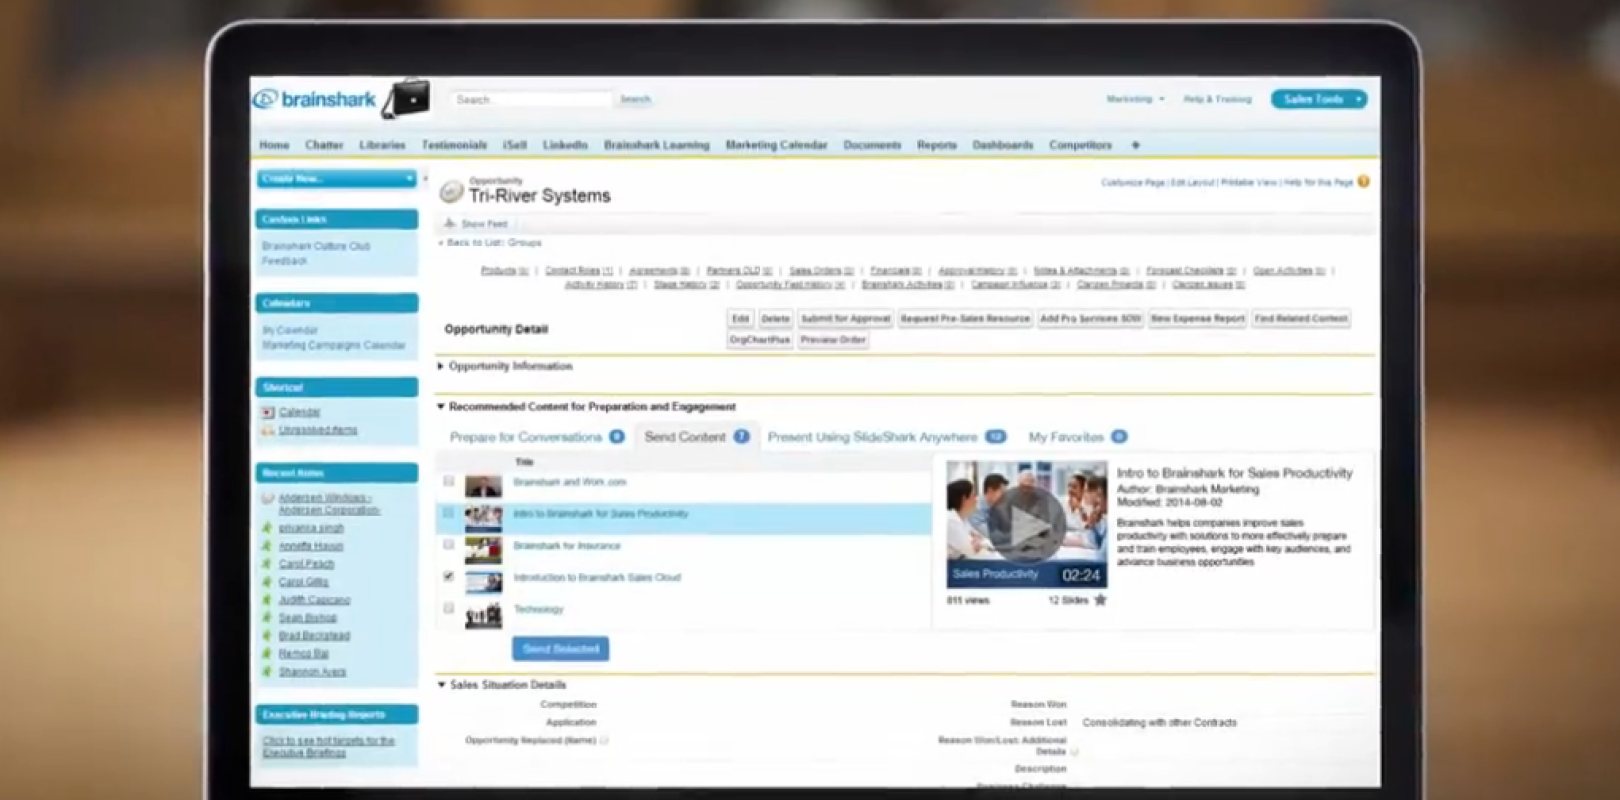Click the Edit button
1620x800 pixels.
coord(740,318)
